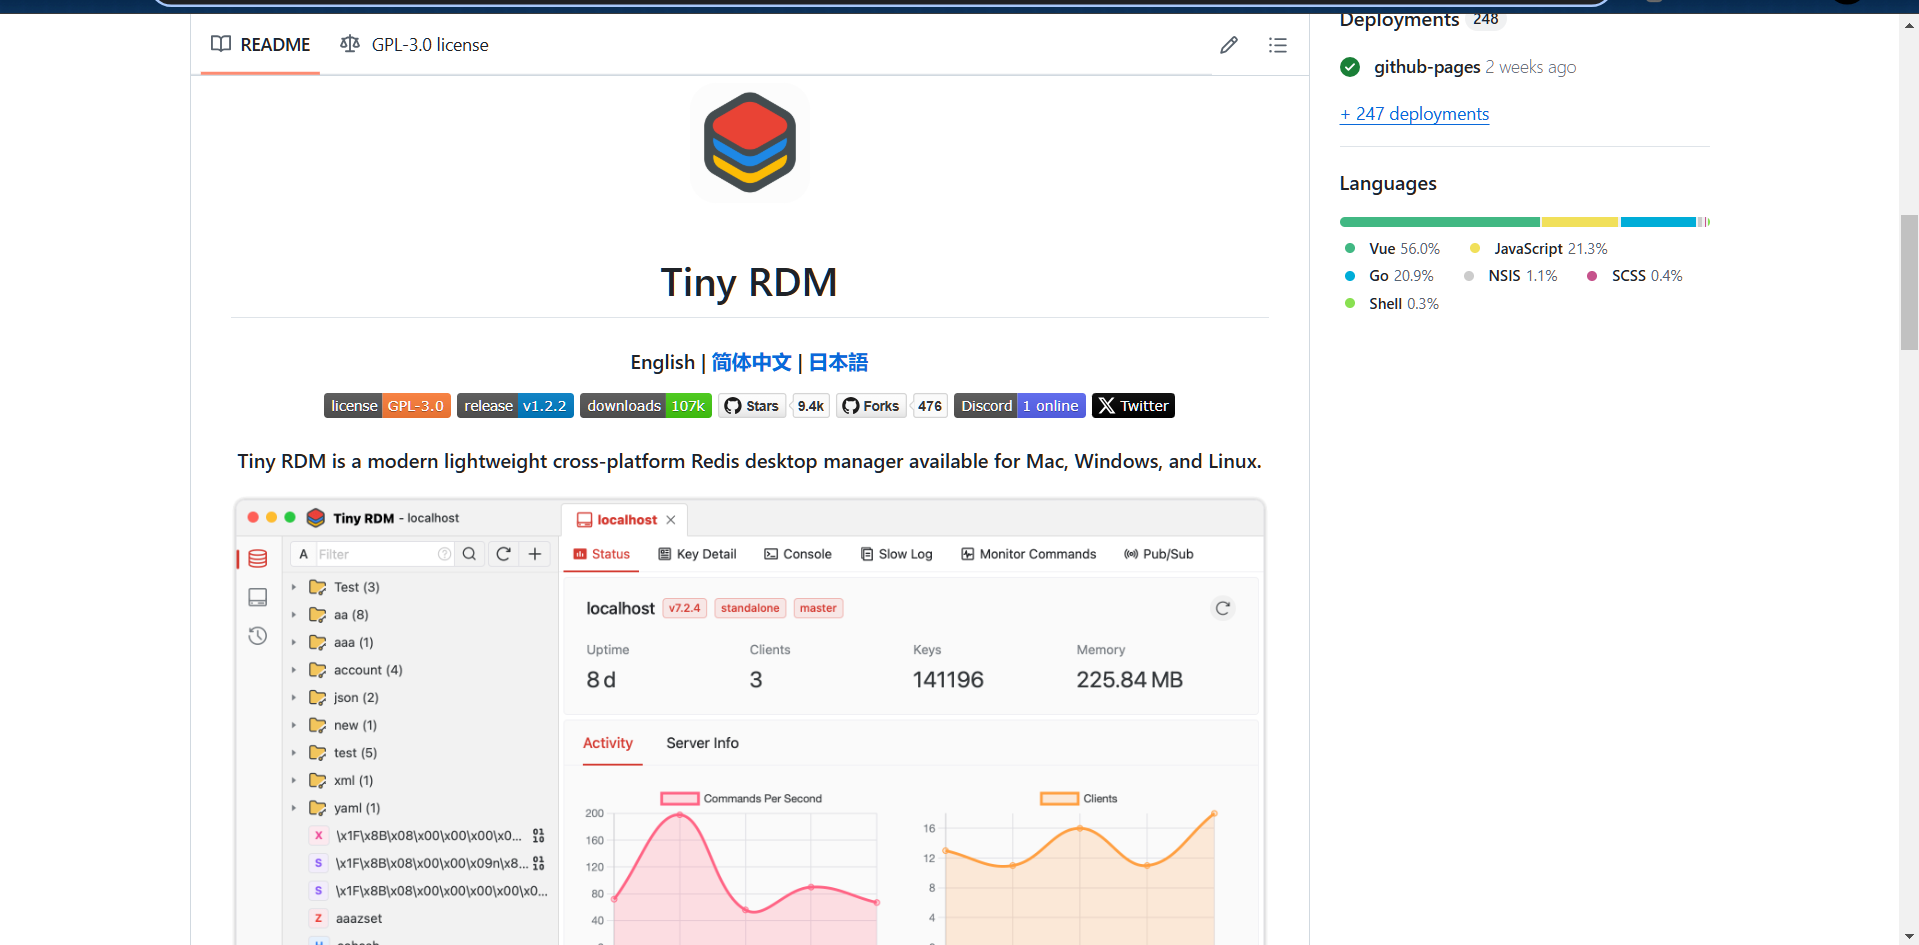Click the 9.4k stars count badge

pos(810,406)
